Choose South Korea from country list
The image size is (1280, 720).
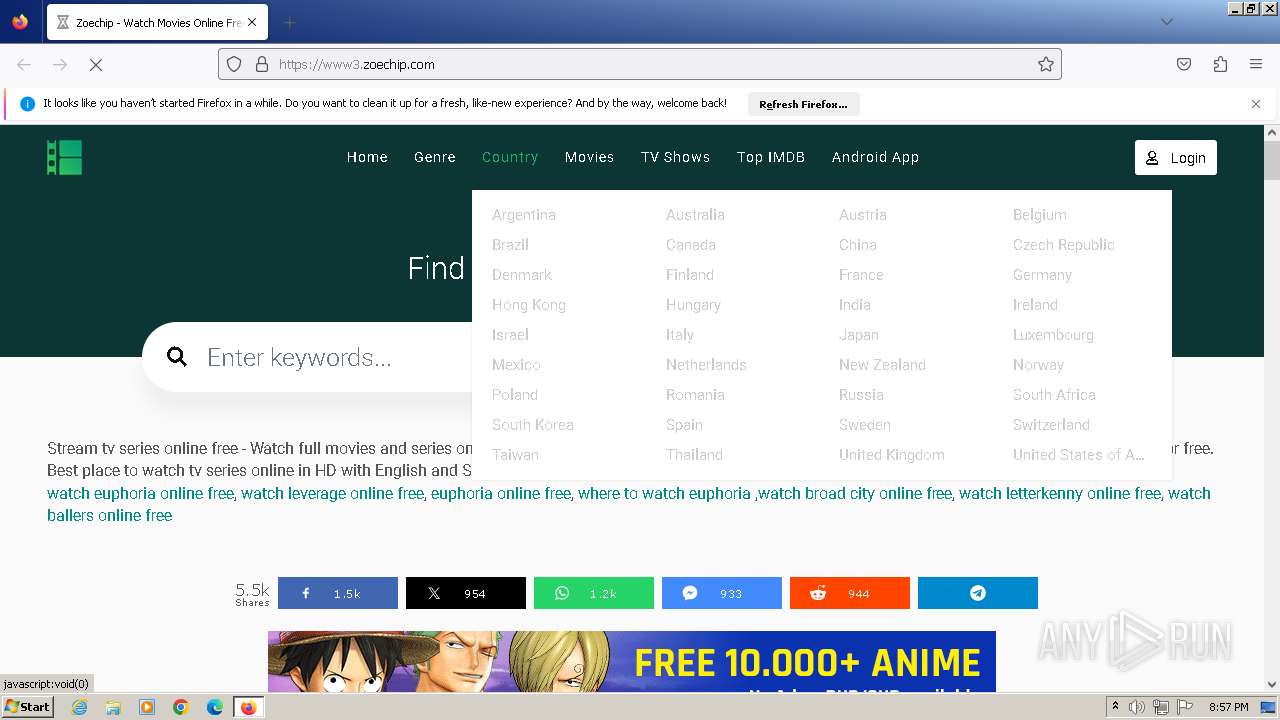(533, 425)
